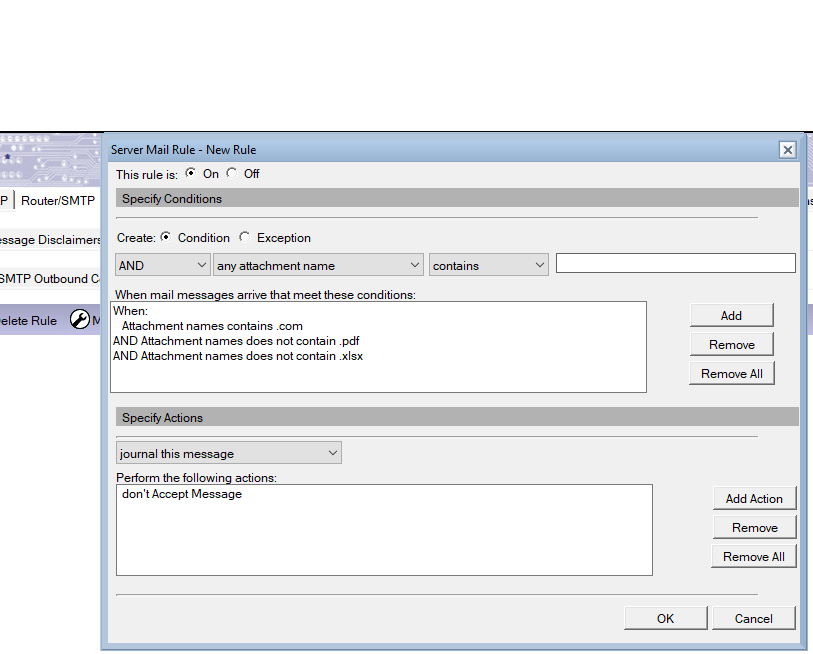Select condition 'does not contain .pdf'

236,341
